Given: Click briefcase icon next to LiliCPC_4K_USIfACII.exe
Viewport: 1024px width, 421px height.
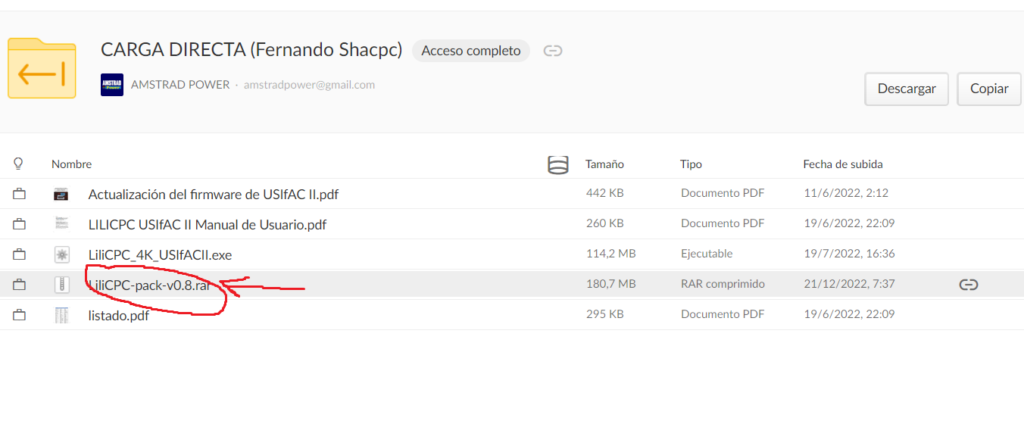Looking at the screenshot, I should [19, 254].
